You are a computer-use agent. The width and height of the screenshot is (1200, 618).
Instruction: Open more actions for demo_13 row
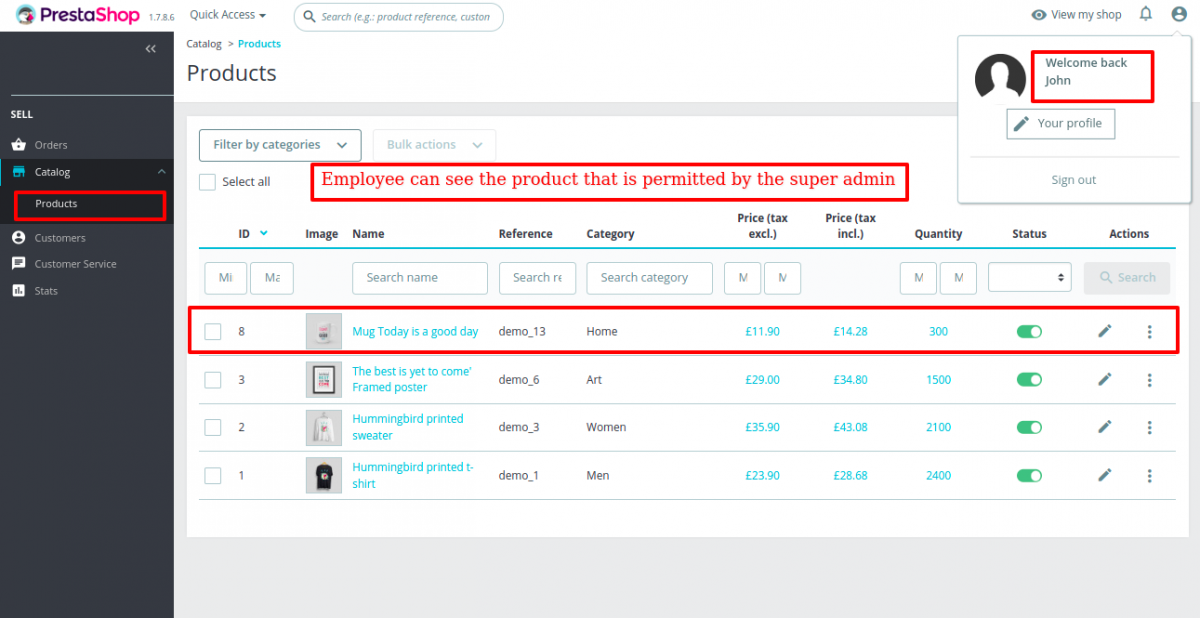pos(1150,331)
